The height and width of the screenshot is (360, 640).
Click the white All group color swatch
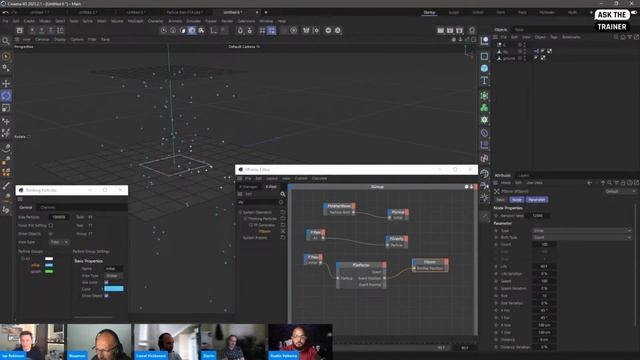[x=49, y=259]
